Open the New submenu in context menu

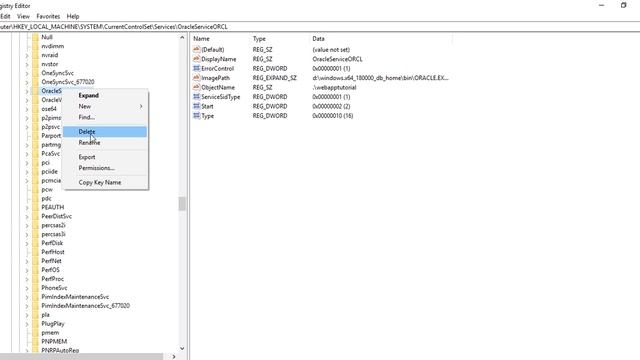tap(105, 106)
